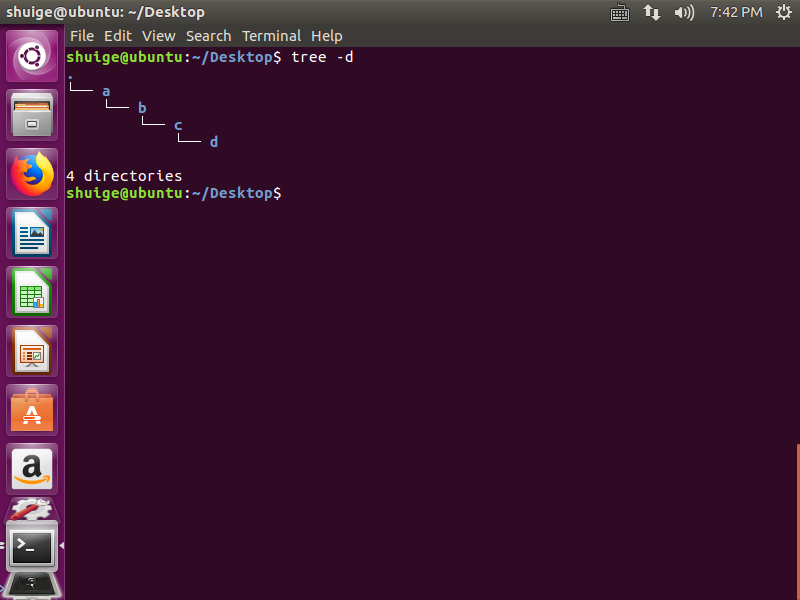Open the Search menu

pyautogui.click(x=208, y=36)
